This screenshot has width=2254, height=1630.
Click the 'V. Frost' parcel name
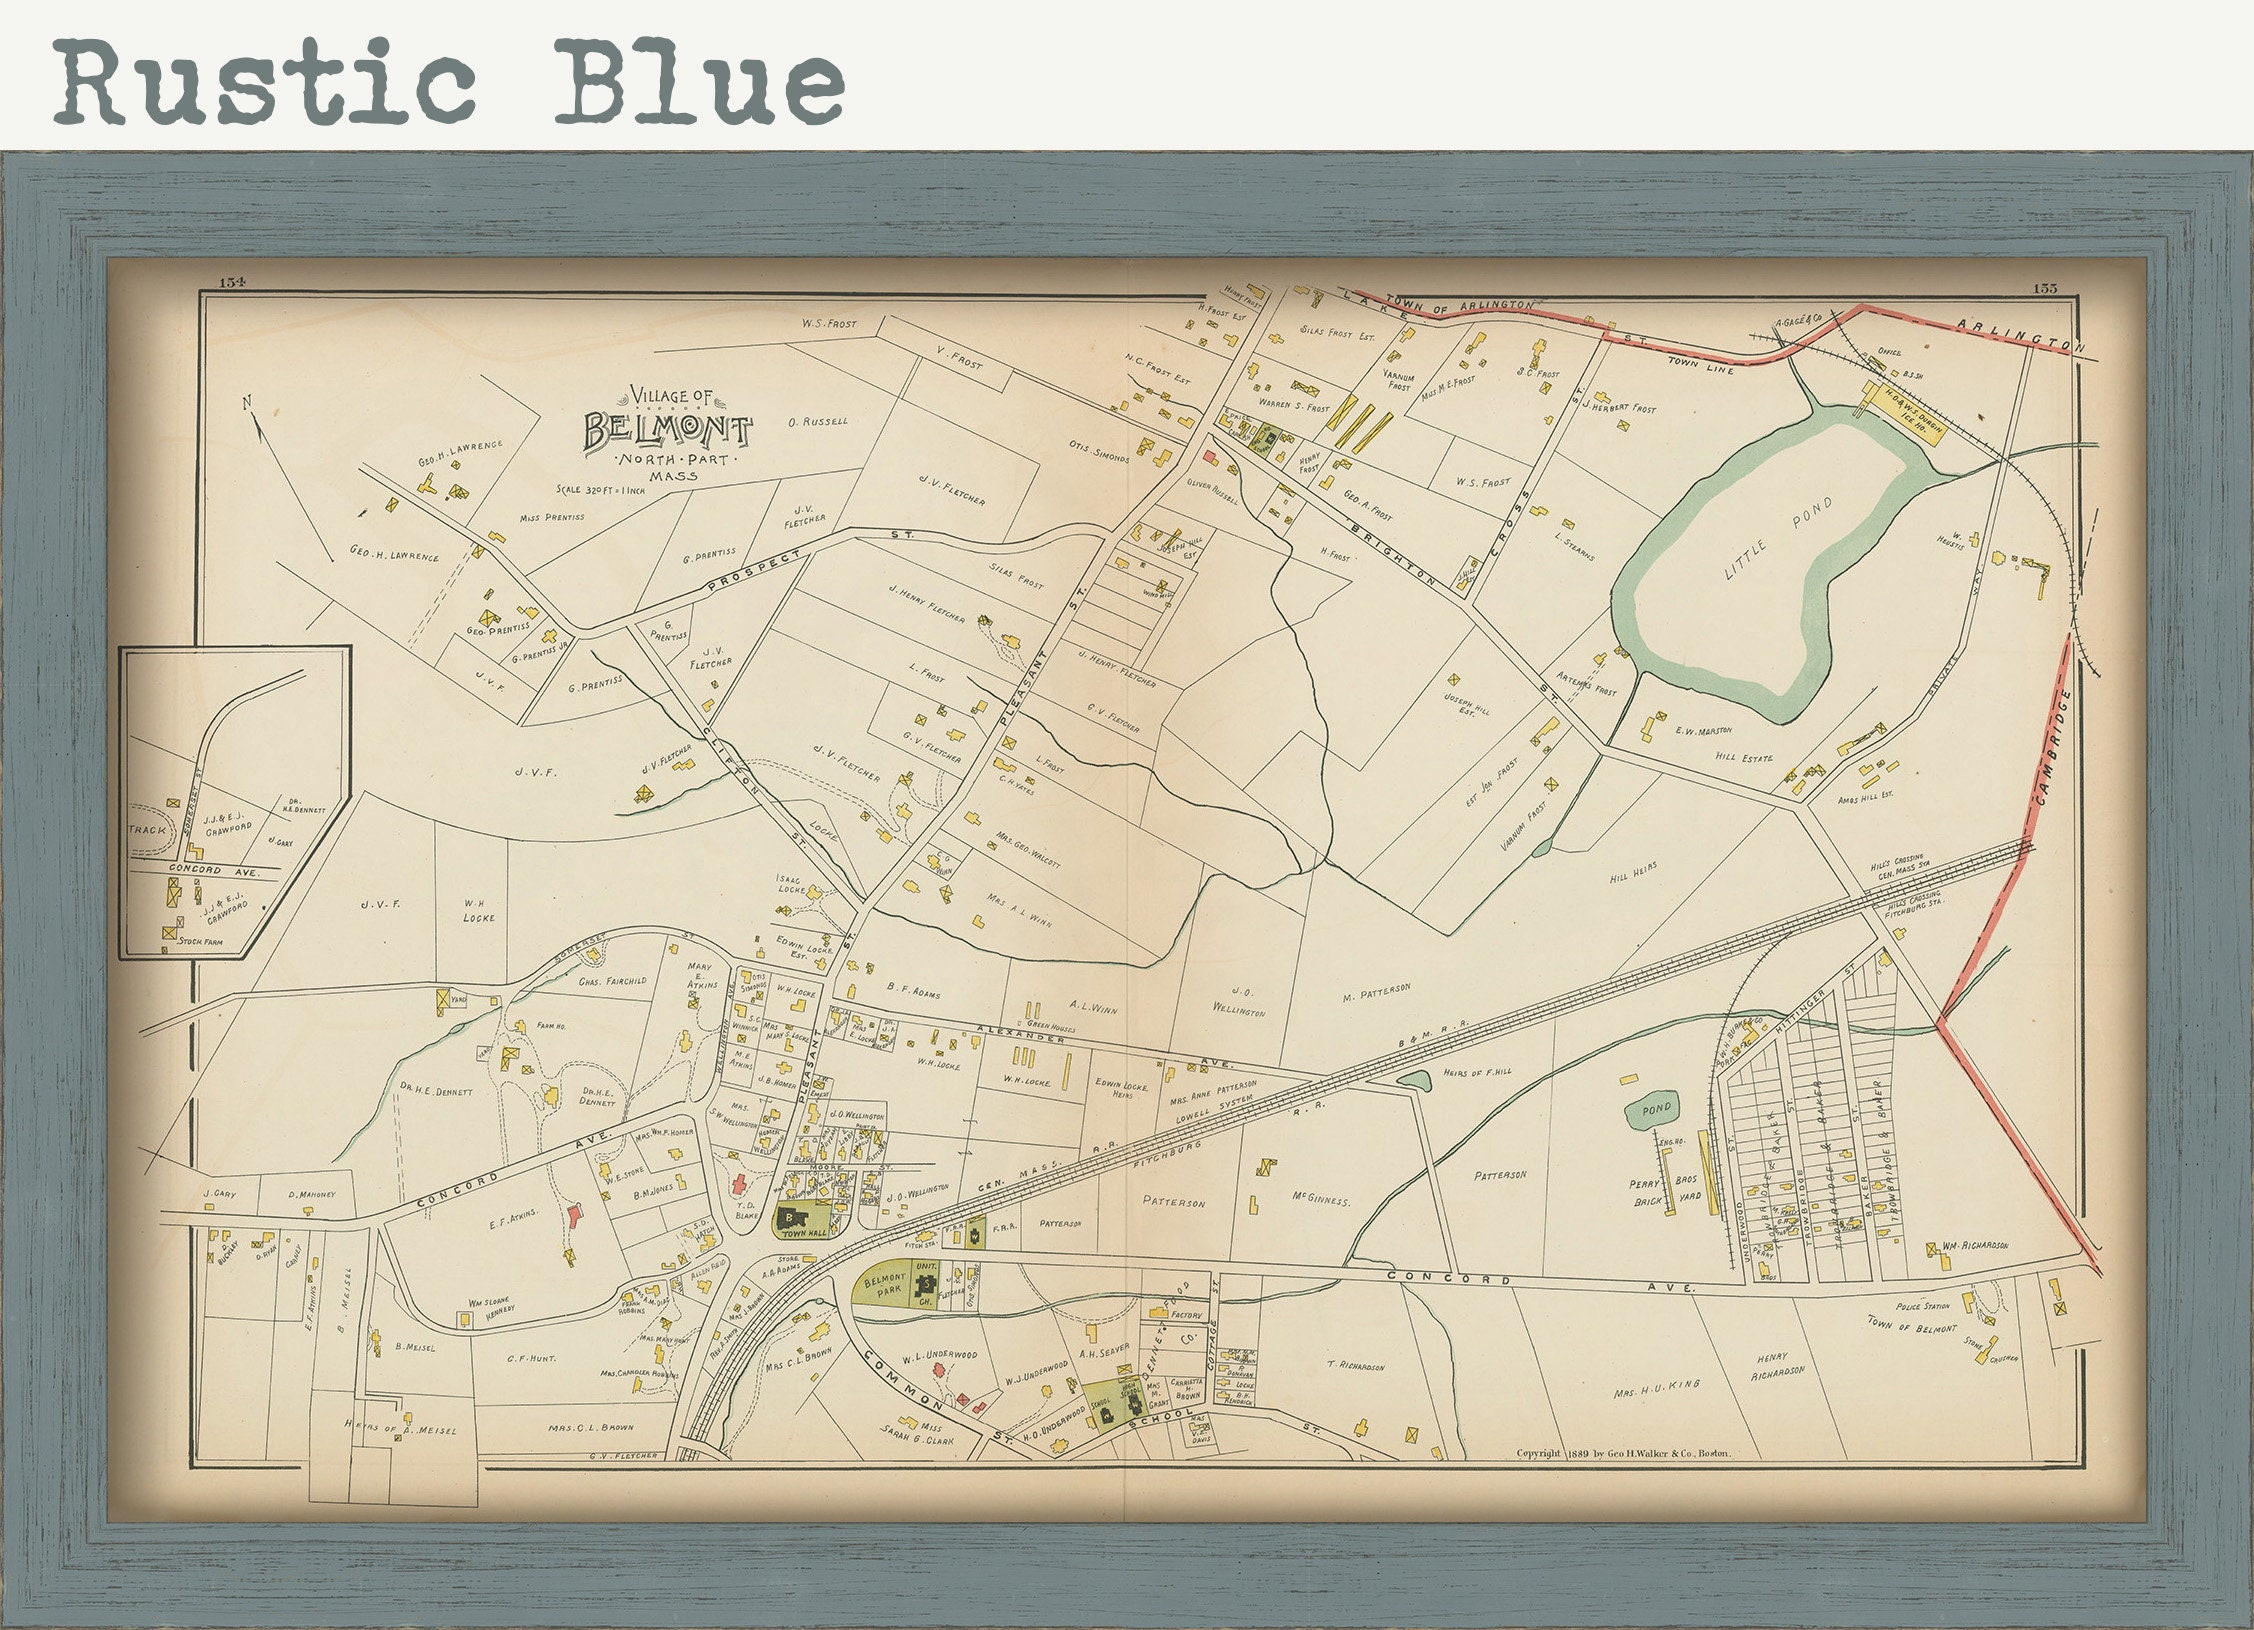point(958,358)
